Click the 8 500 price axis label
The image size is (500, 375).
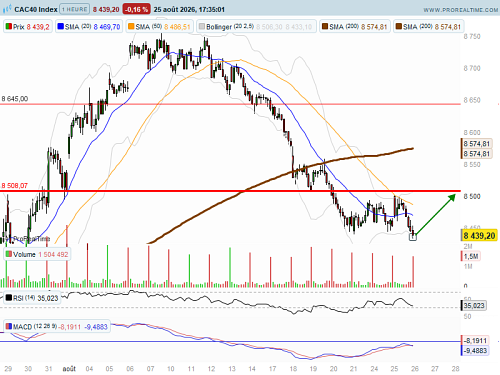point(472,196)
